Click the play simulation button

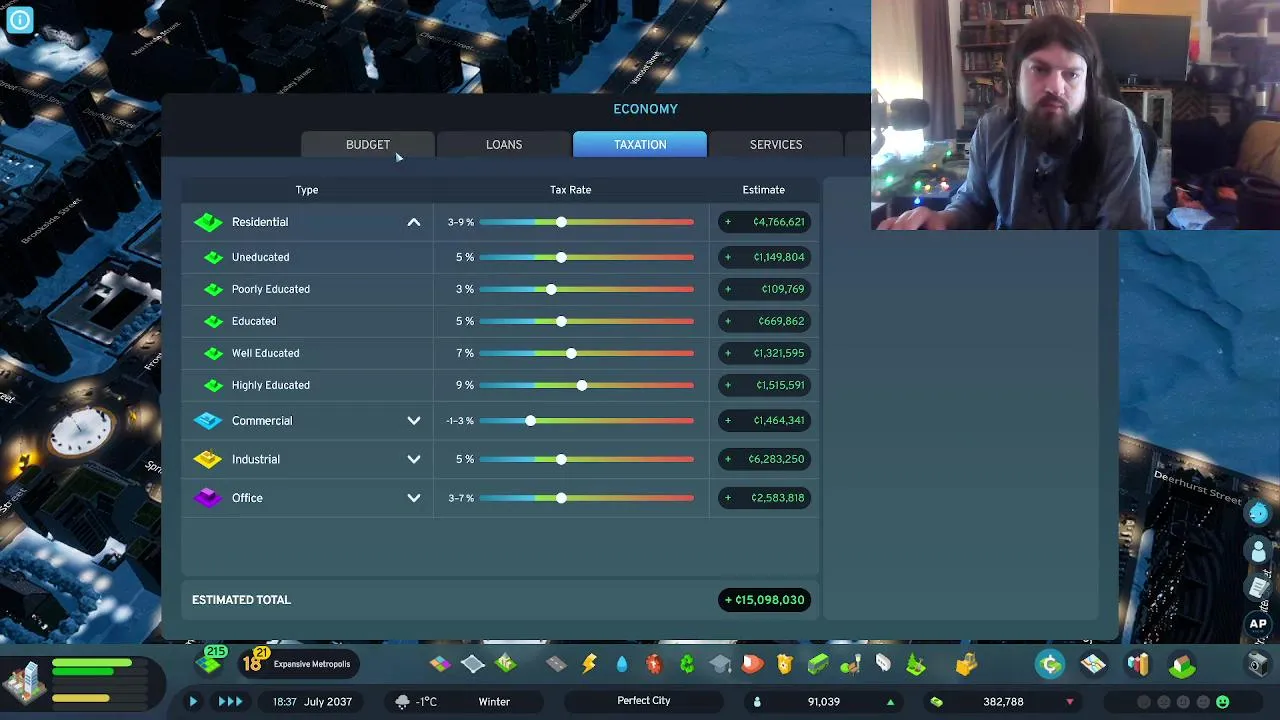(193, 702)
